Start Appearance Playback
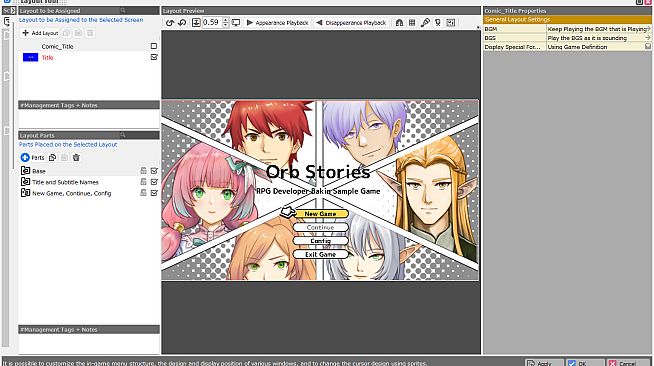Viewport: 654px width, 366px height. coord(277,23)
